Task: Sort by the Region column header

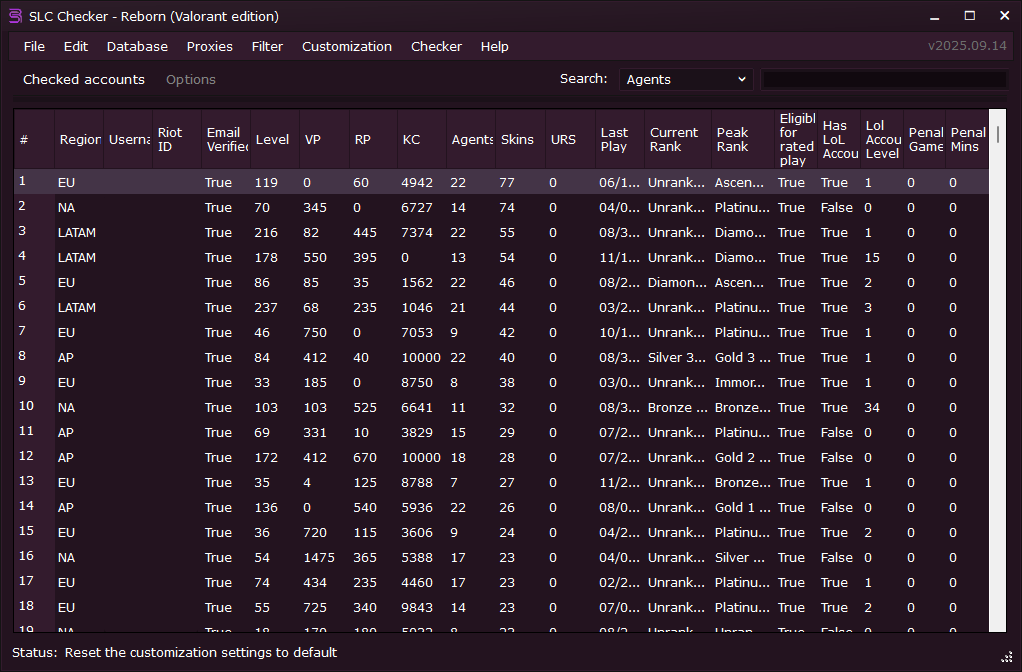Action: coord(79,139)
